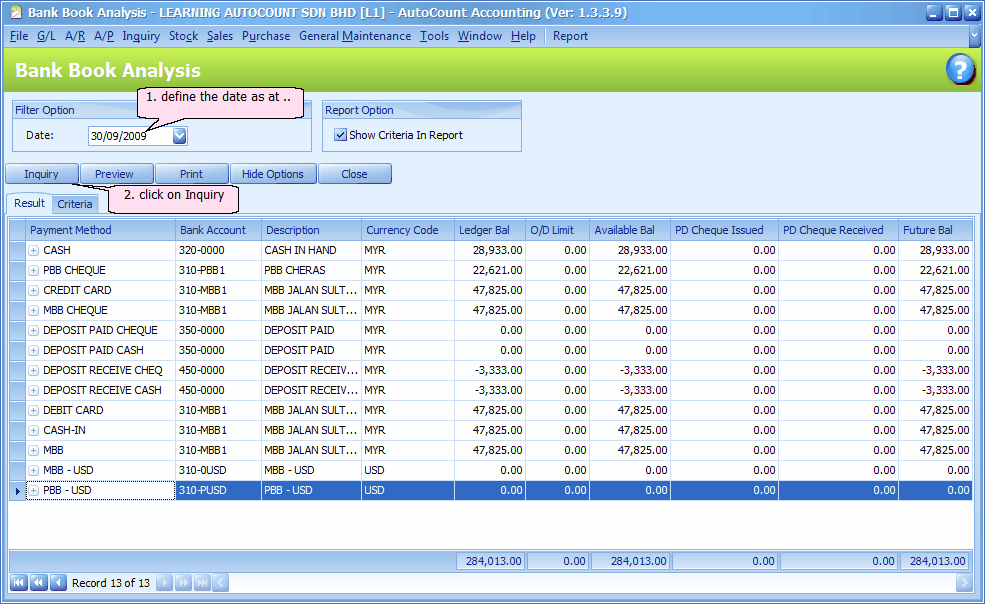Viewport: 985px width, 604px height.
Task: Click the horizontal scroll left arrow
Action: point(220,583)
